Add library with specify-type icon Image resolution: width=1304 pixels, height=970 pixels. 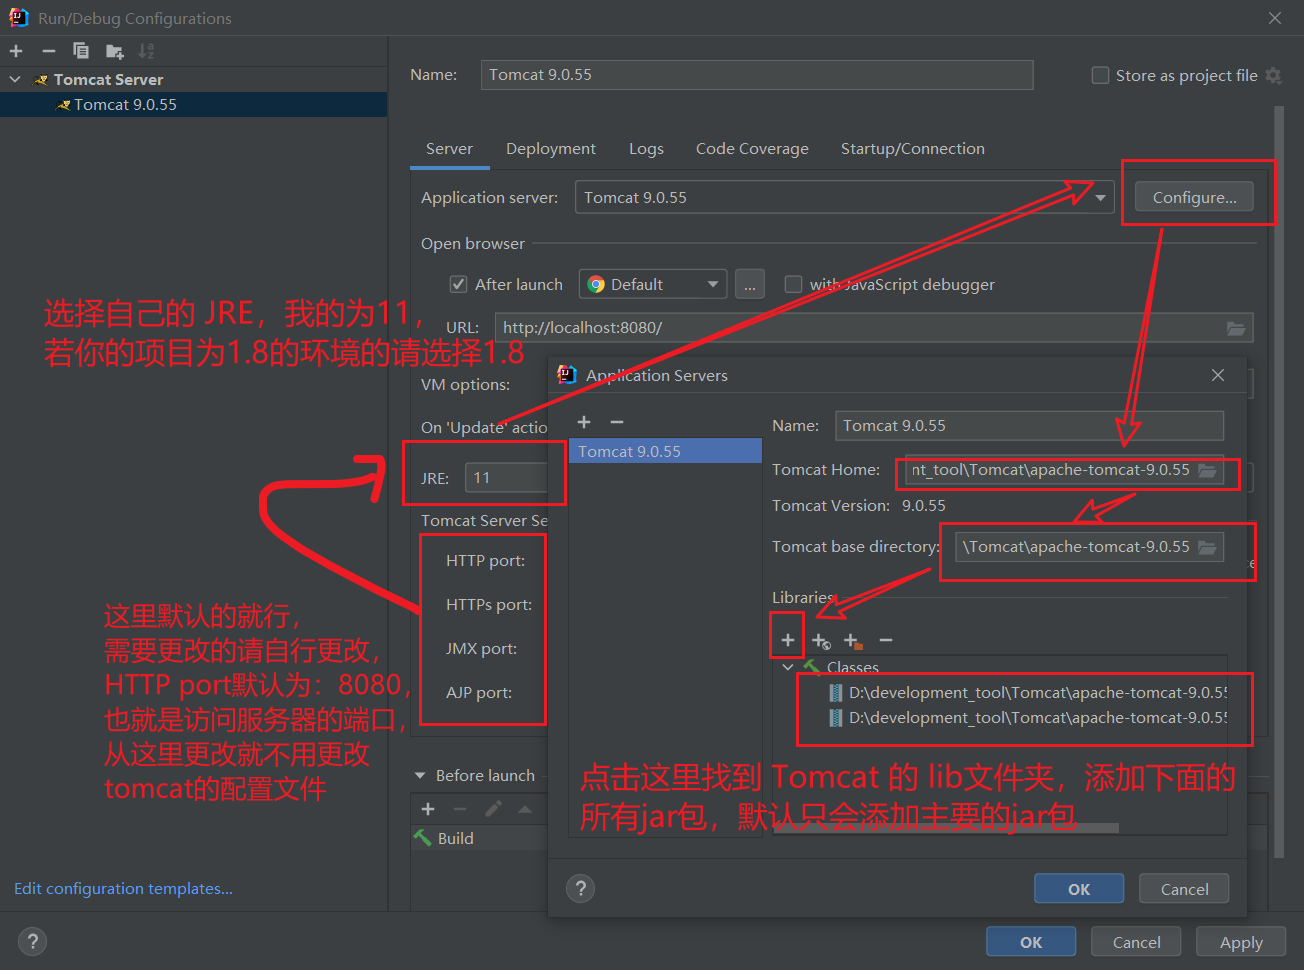pos(821,640)
